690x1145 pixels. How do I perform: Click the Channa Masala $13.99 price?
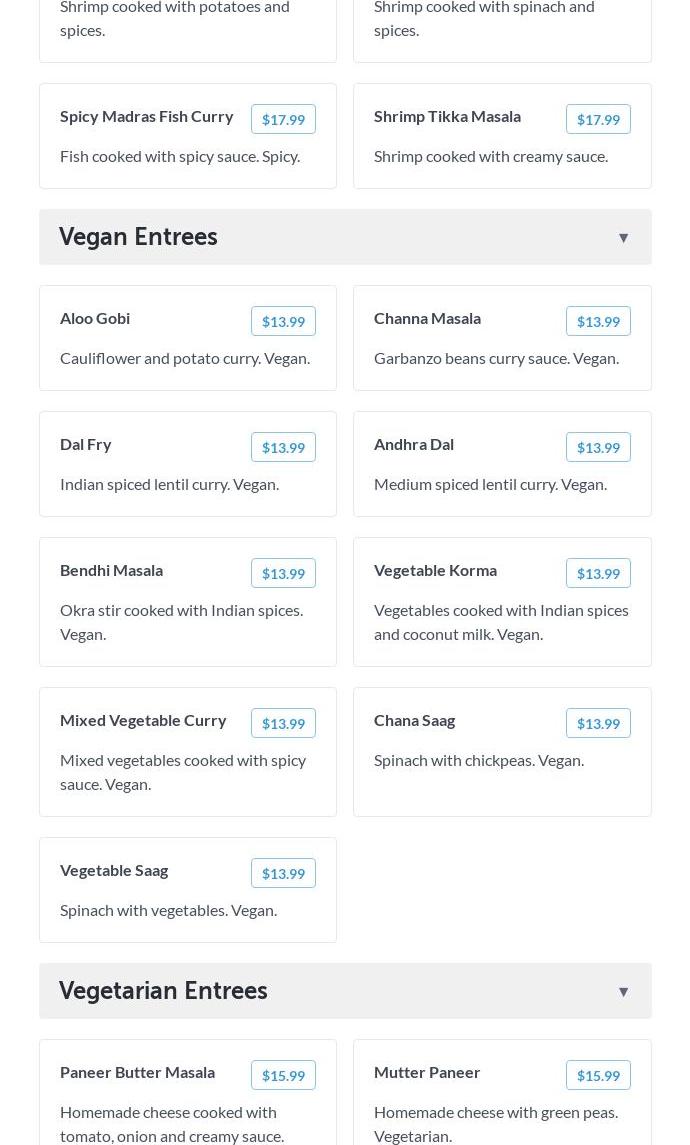598,321
